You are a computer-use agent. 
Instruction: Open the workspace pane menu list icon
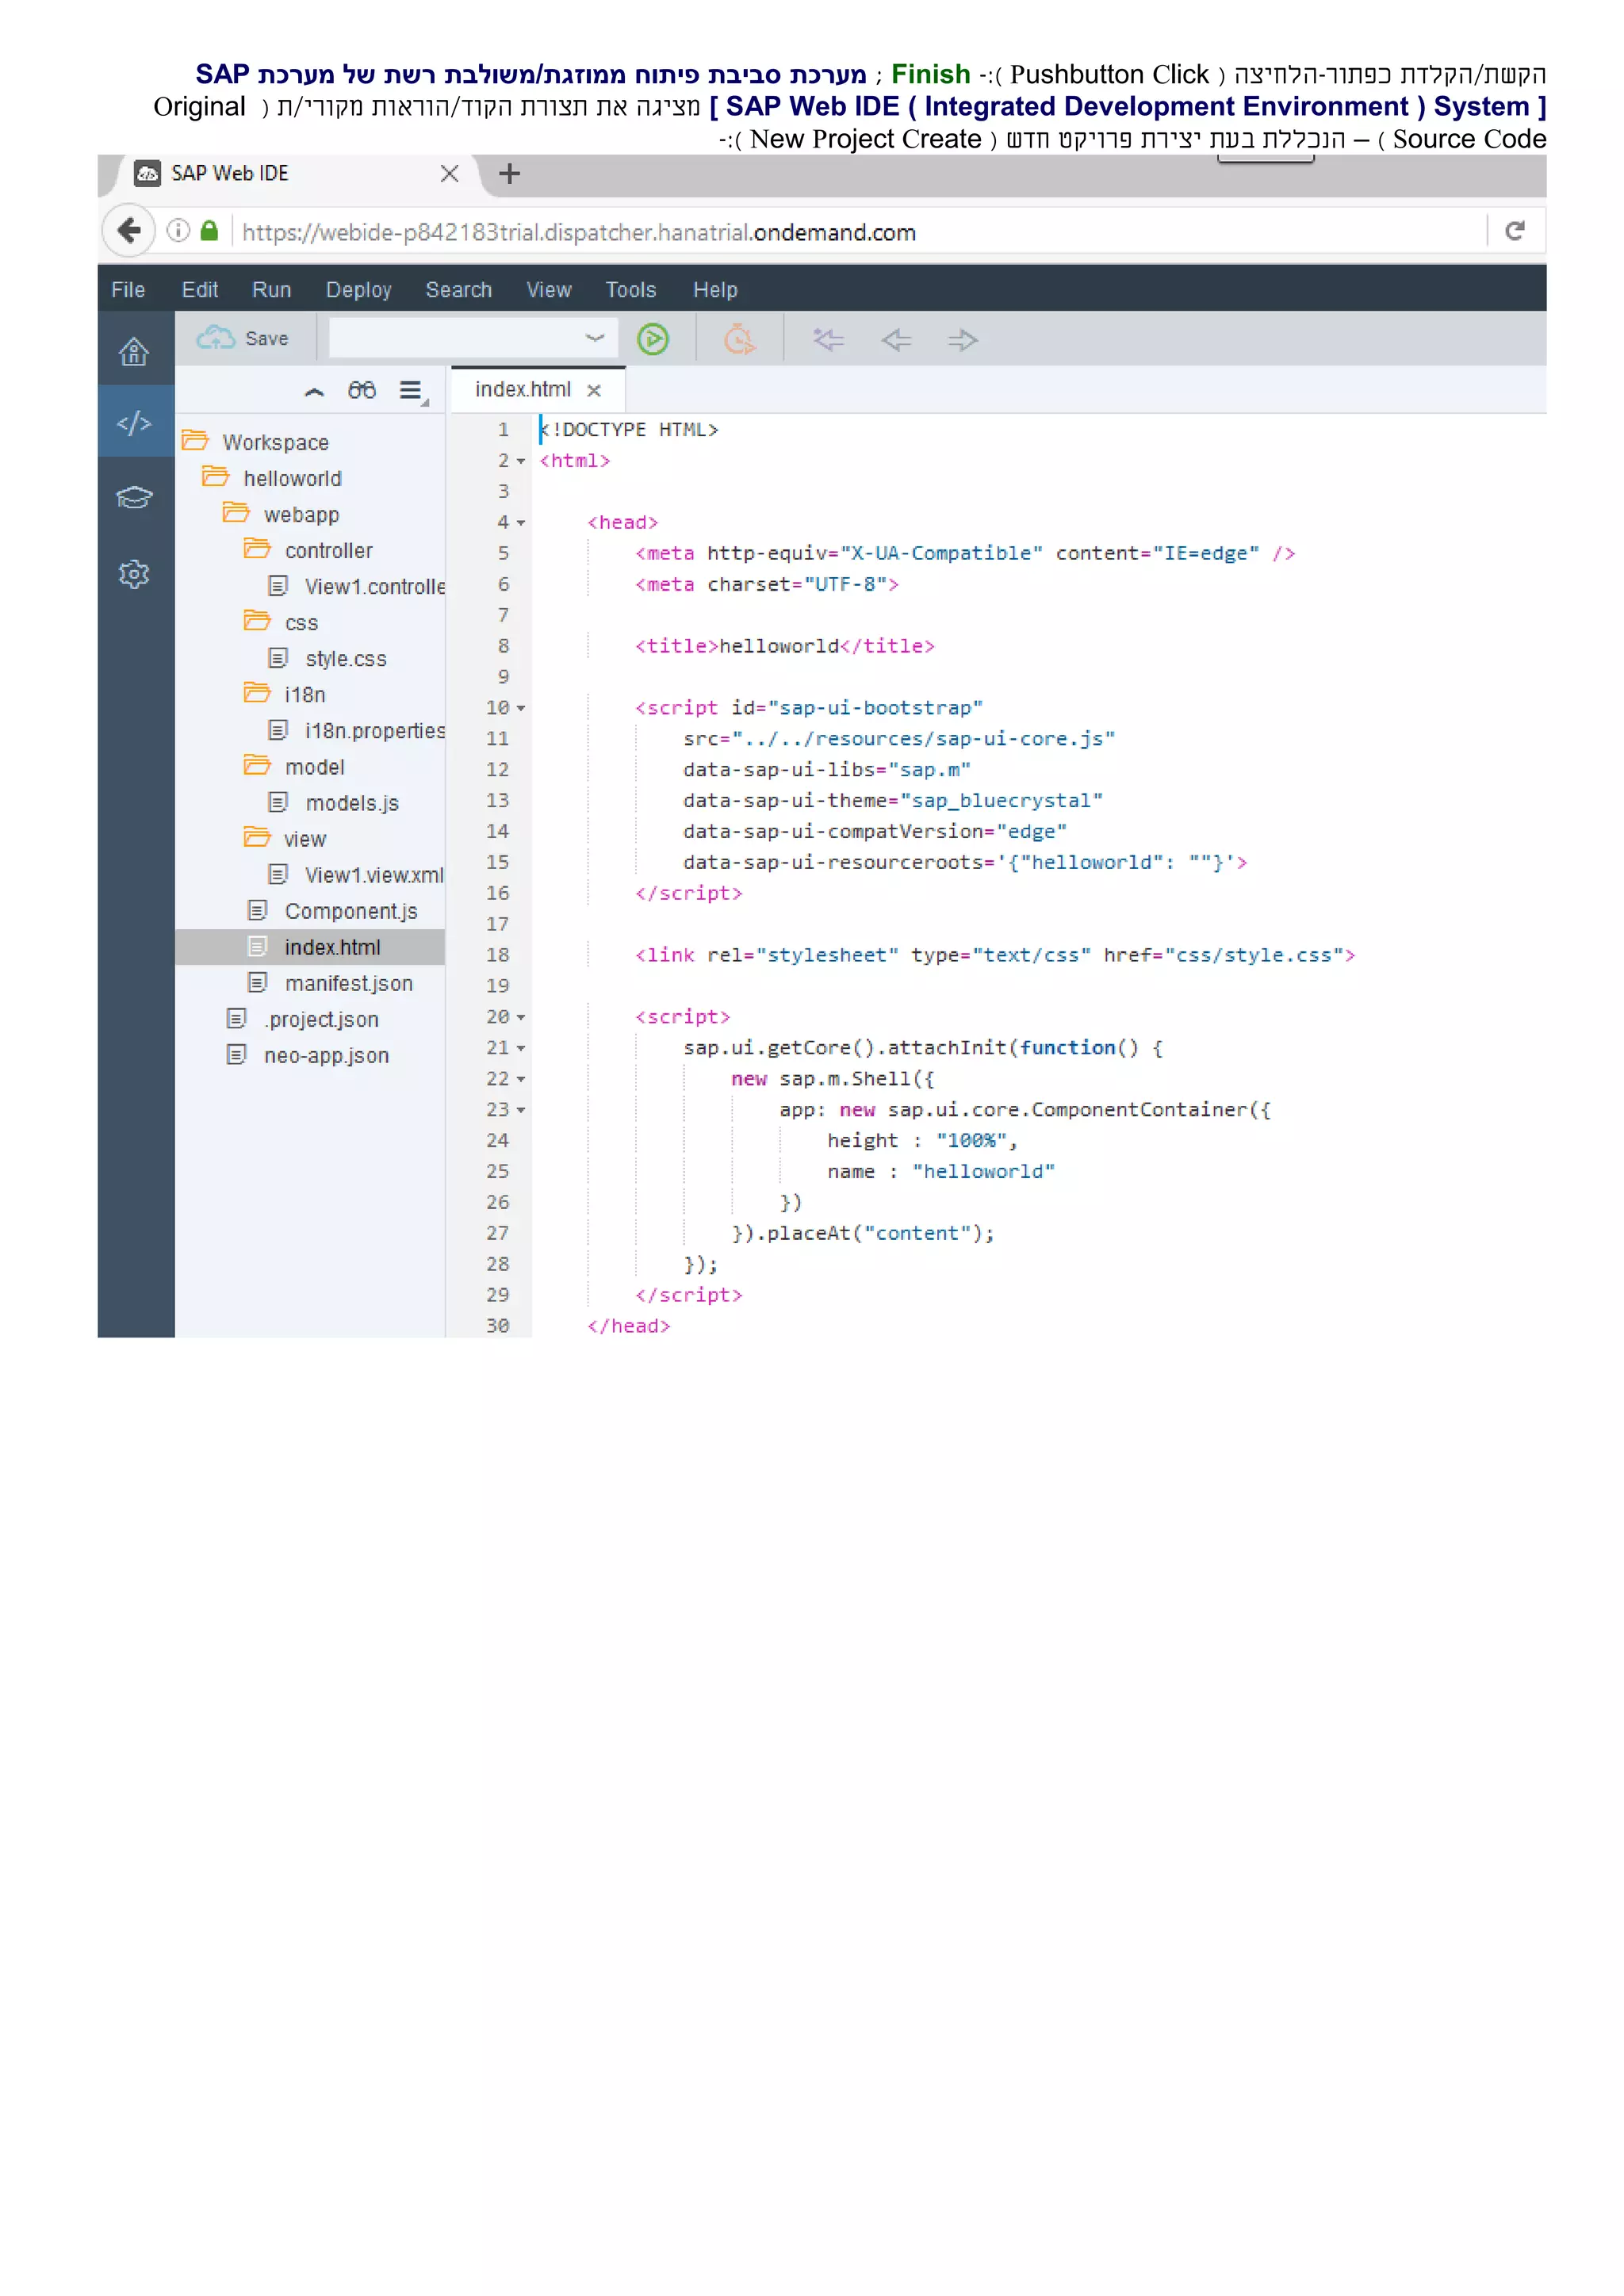(412, 391)
